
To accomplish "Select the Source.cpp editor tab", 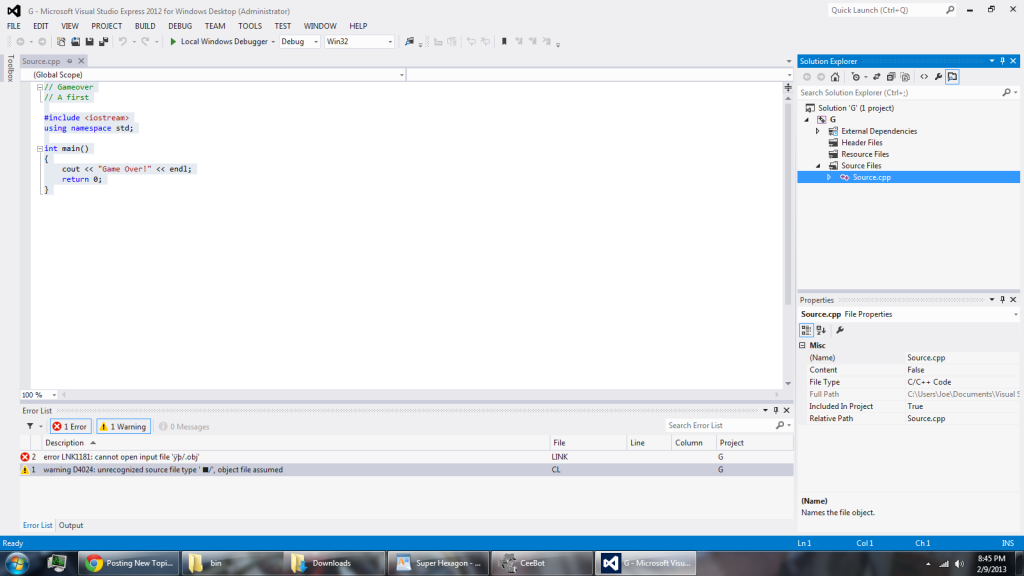I will 41,61.
